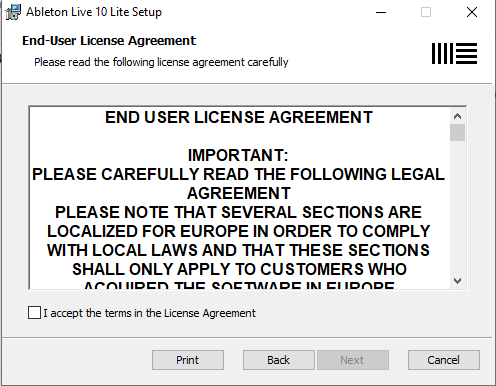Cancel the Ableton Live setup
Image resolution: width=496 pixels, height=386 pixels.
pos(444,360)
